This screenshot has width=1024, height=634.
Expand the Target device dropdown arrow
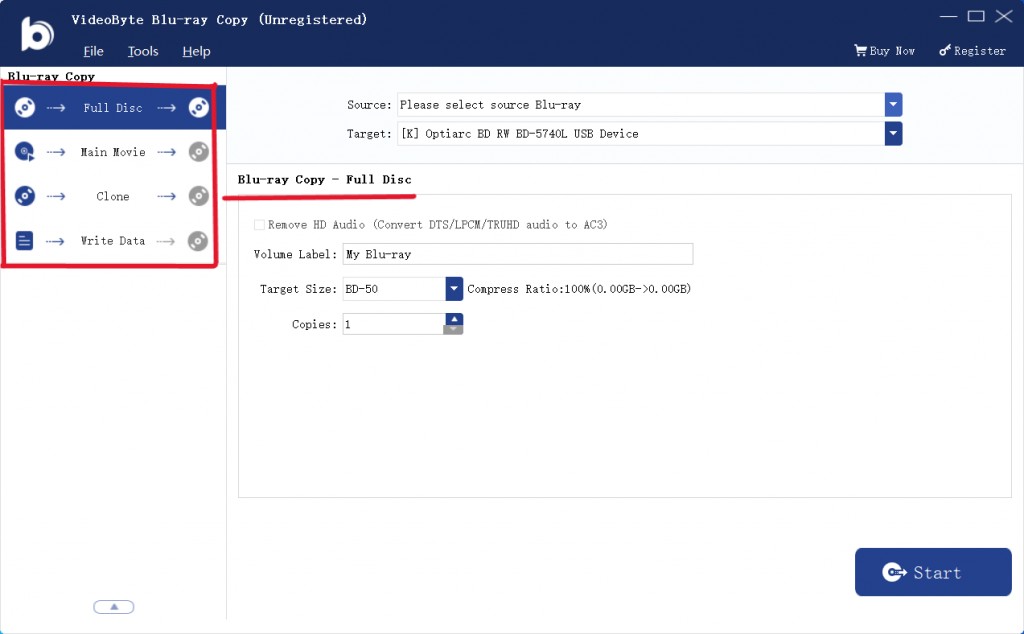tap(893, 134)
